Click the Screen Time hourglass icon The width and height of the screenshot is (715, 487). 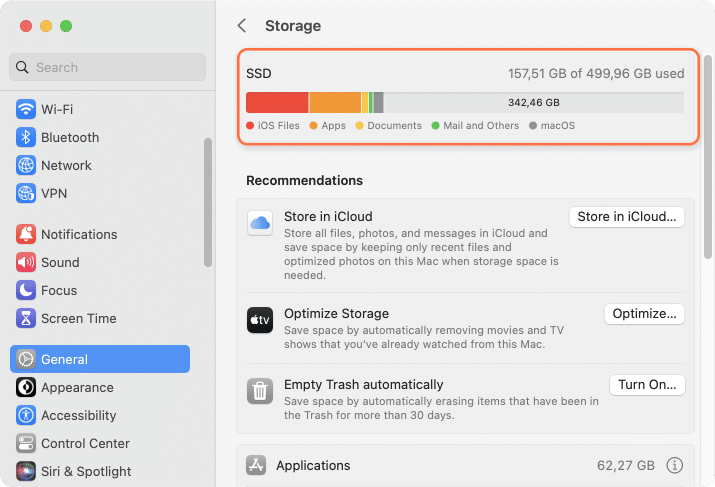[26, 318]
